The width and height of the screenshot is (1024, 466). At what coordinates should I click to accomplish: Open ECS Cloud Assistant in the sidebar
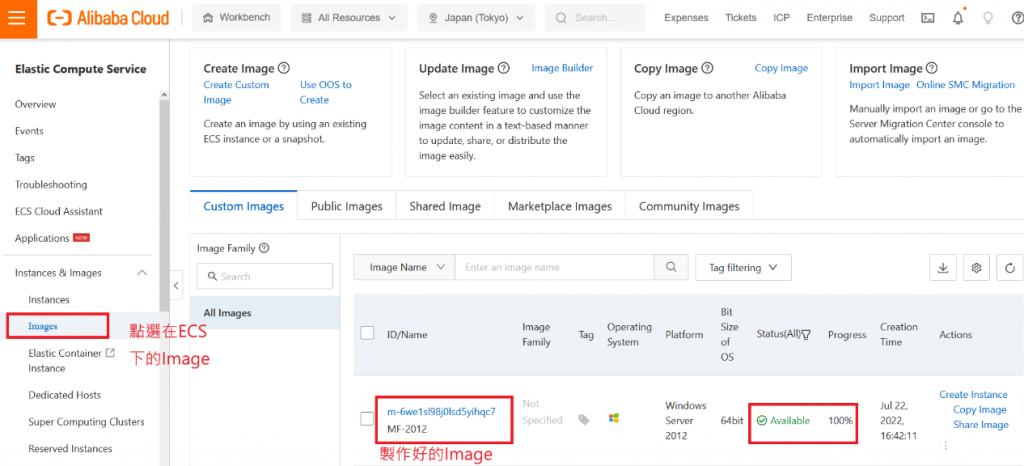click(x=59, y=211)
